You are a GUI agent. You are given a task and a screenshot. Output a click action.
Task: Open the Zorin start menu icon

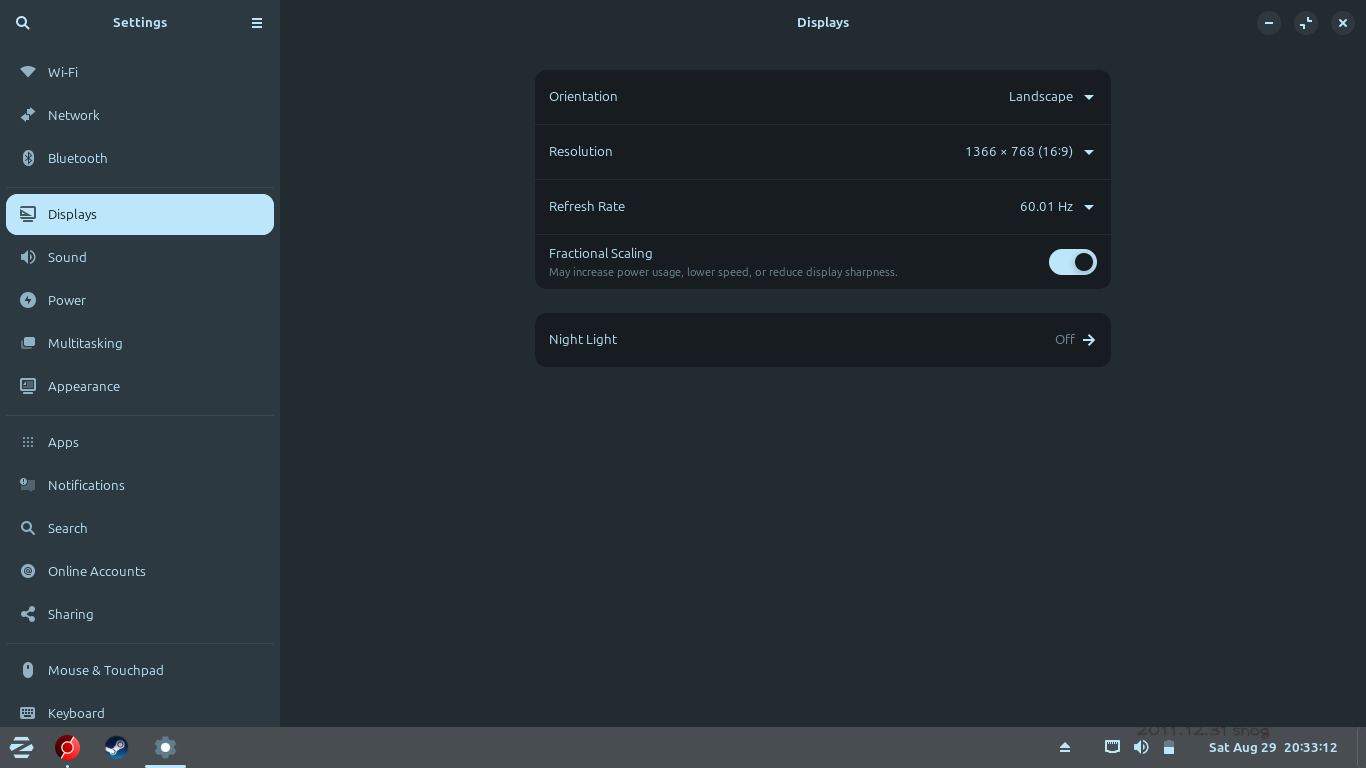point(21,747)
